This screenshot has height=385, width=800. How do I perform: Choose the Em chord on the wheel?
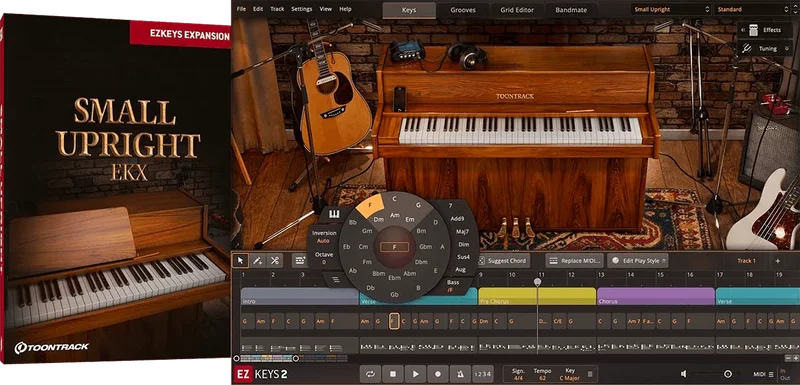pyautogui.click(x=410, y=219)
